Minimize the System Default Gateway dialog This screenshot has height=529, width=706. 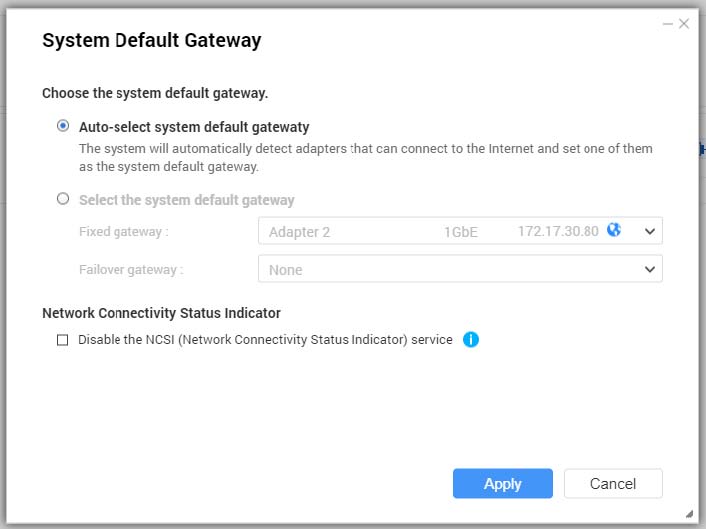[667, 23]
